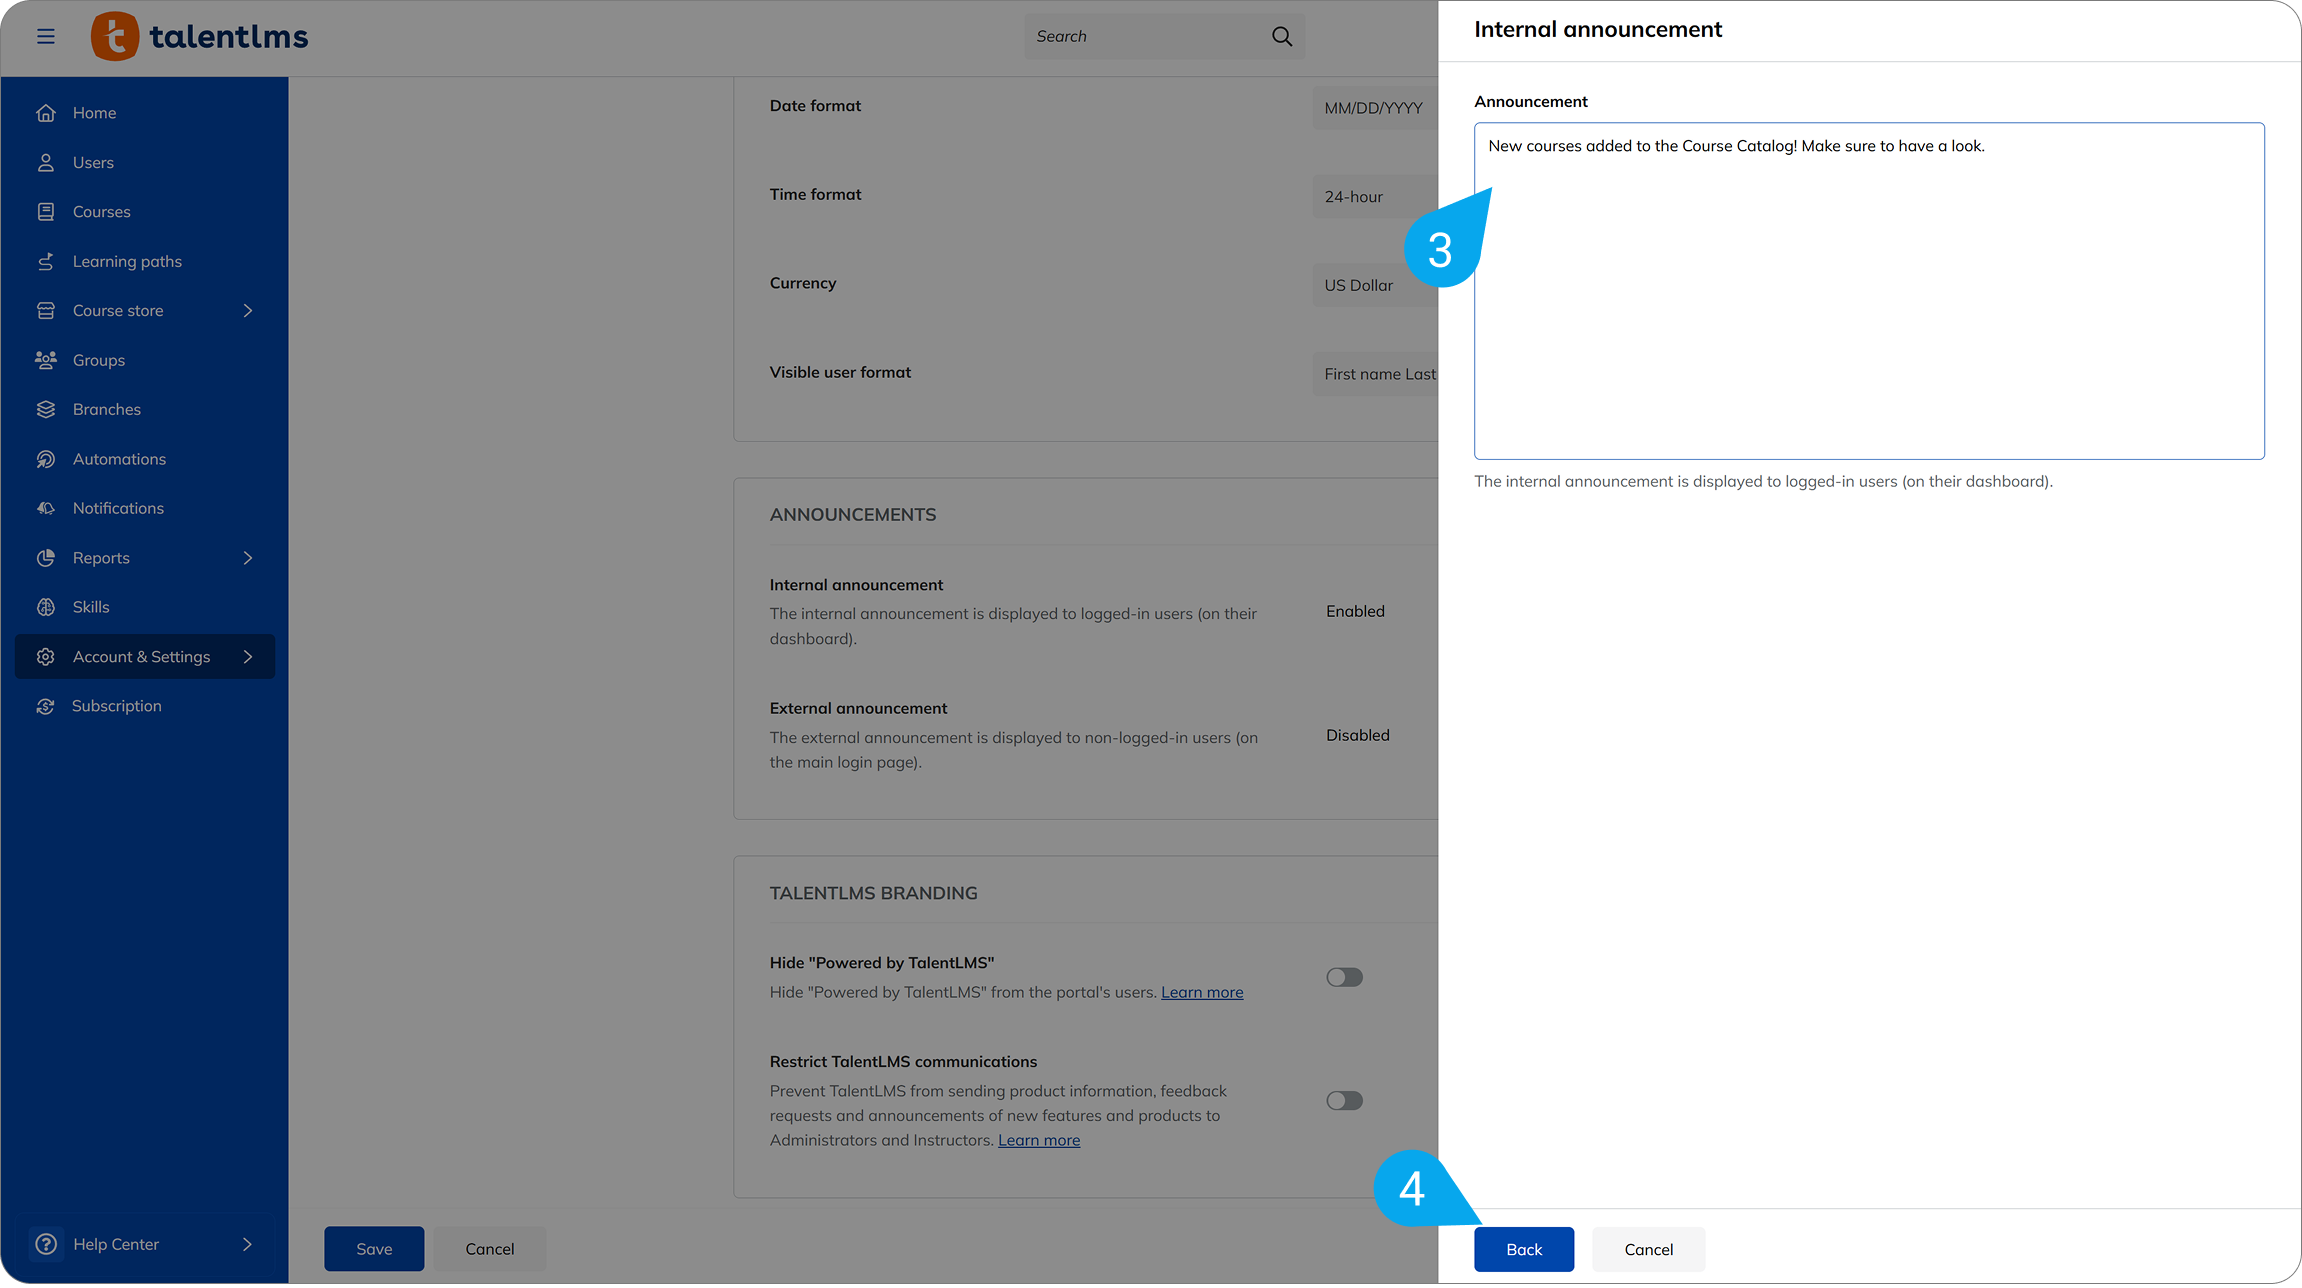Open the Users section icon
The image size is (2302, 1288).
(x=46, y=162)
